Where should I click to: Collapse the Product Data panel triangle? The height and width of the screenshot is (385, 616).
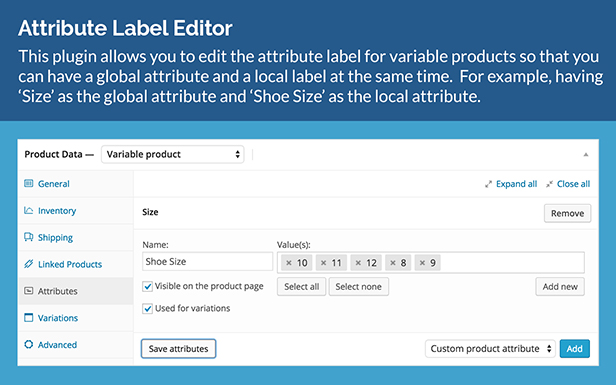[x=586, y=154]
